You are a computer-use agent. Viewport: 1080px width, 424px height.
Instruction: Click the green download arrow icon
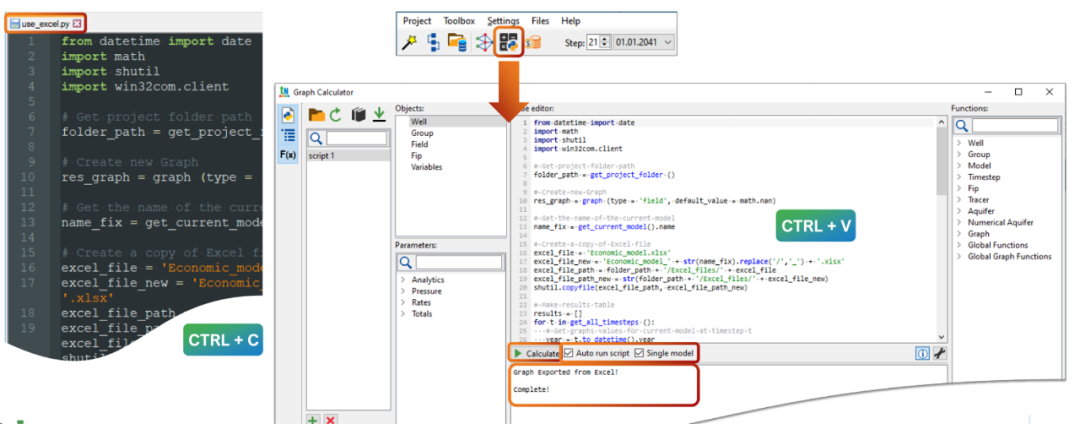click(379, 115)
